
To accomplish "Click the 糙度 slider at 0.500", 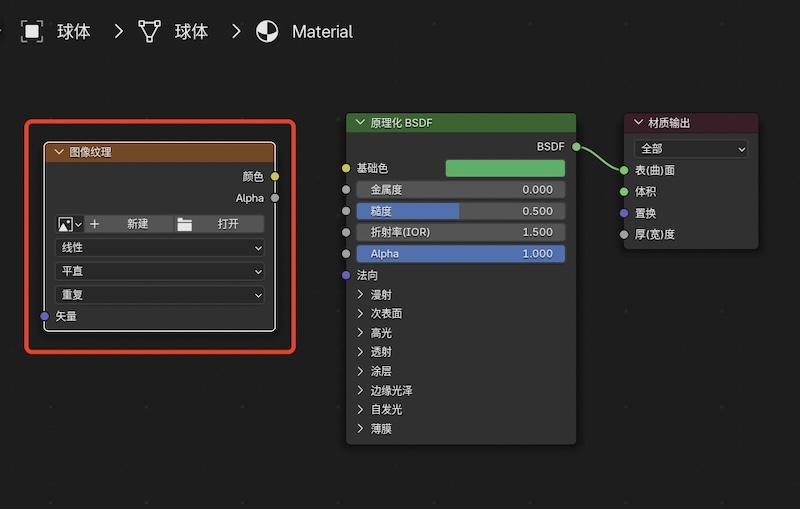I will pyautogui.click(x=461, y=211).
